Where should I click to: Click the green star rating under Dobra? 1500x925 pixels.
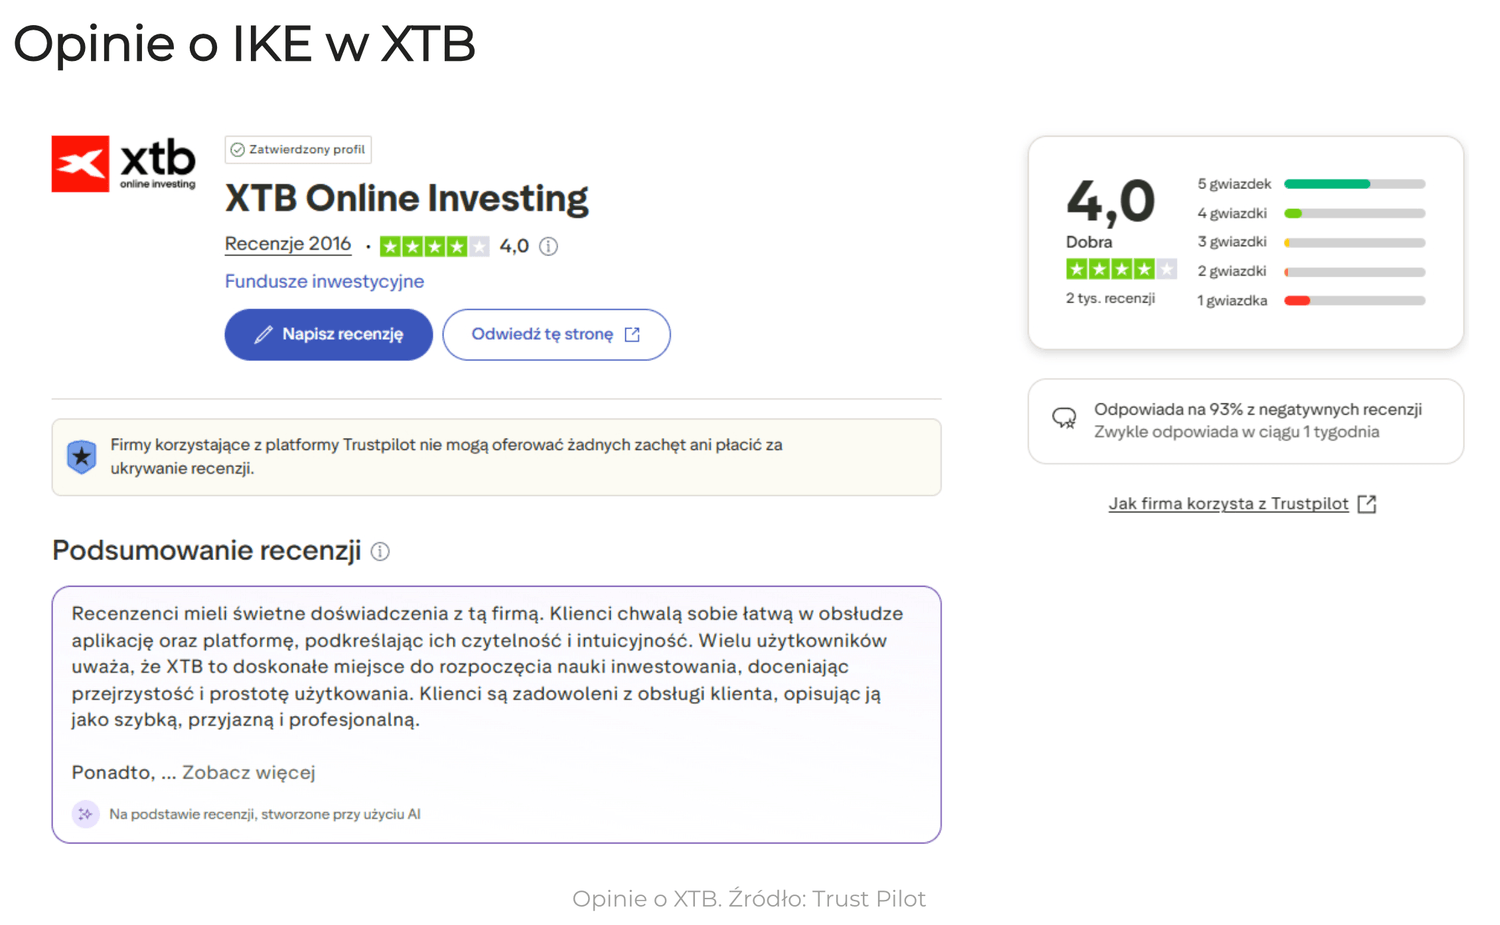1120,269
